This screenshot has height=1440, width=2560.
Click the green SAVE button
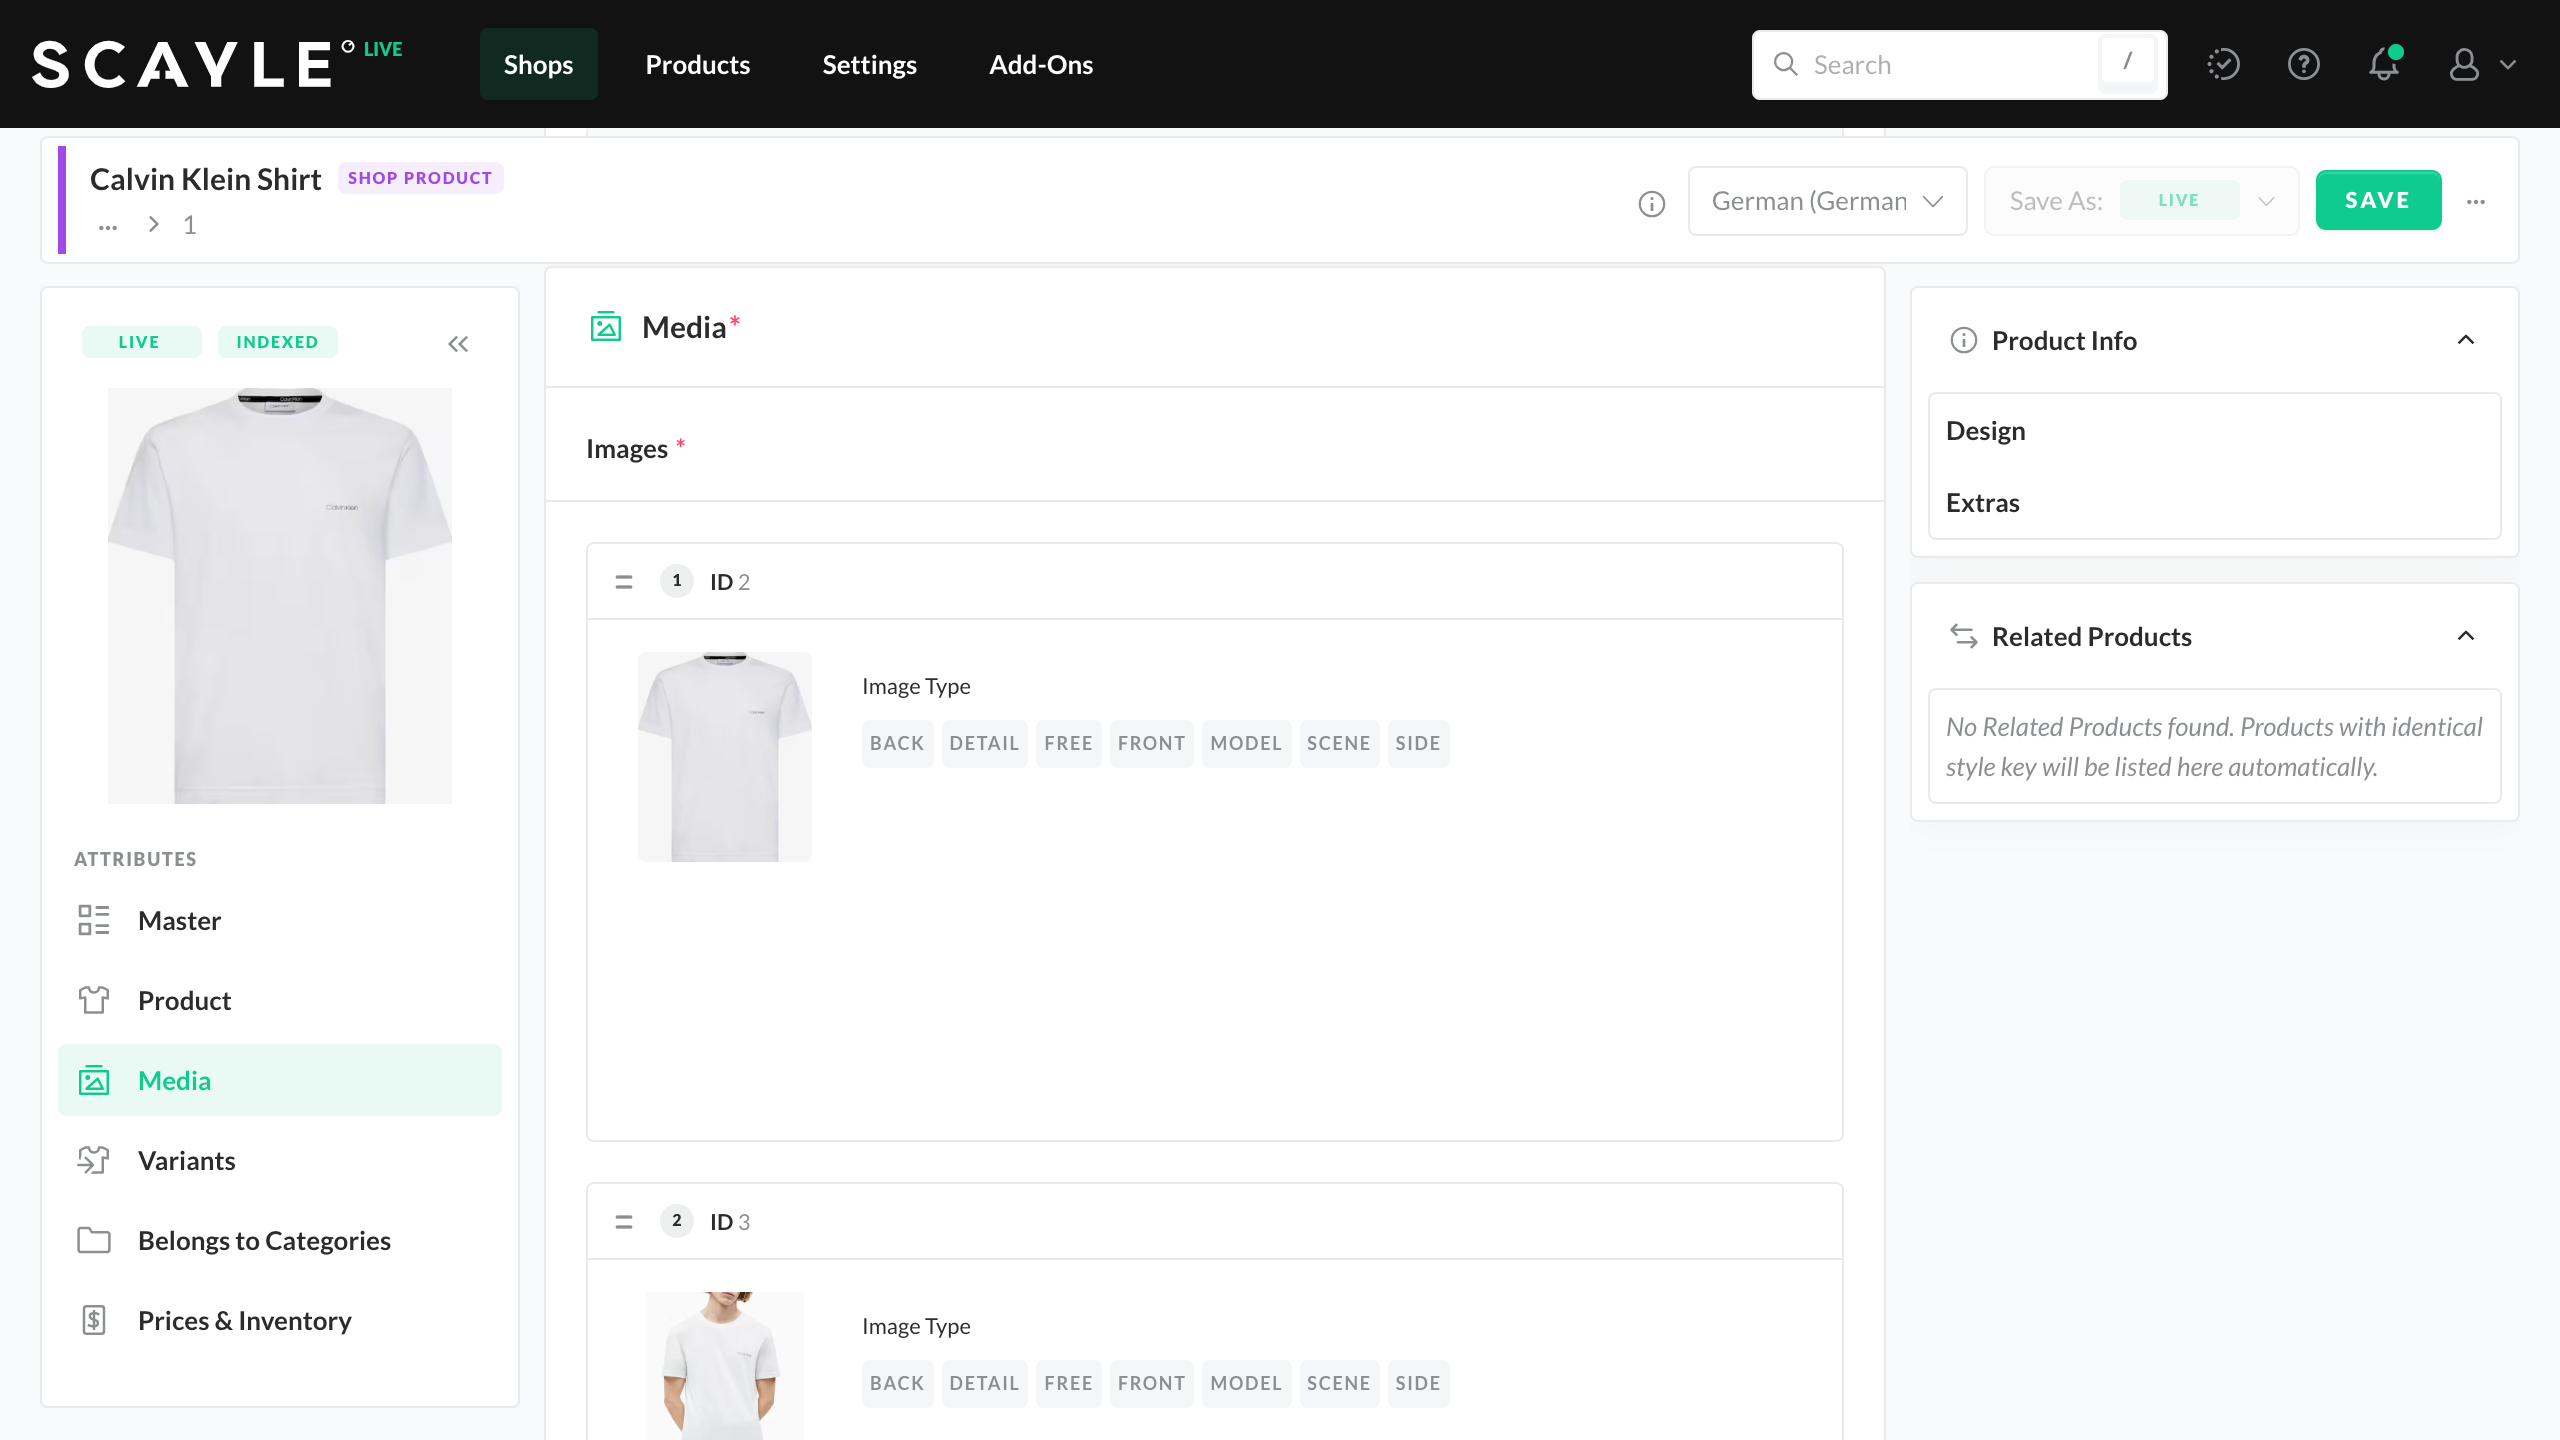point(2378,200)
